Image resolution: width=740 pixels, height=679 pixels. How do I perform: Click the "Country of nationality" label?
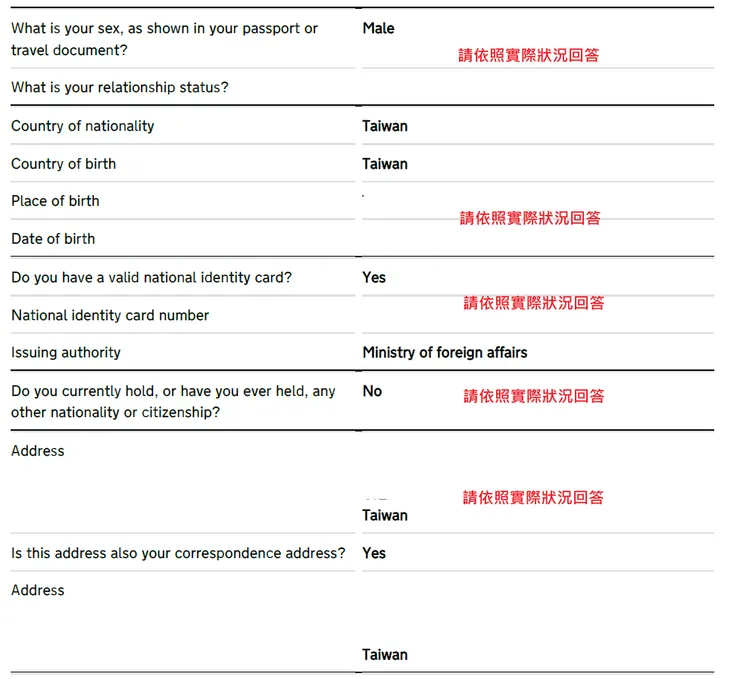[x=82, y=126]
